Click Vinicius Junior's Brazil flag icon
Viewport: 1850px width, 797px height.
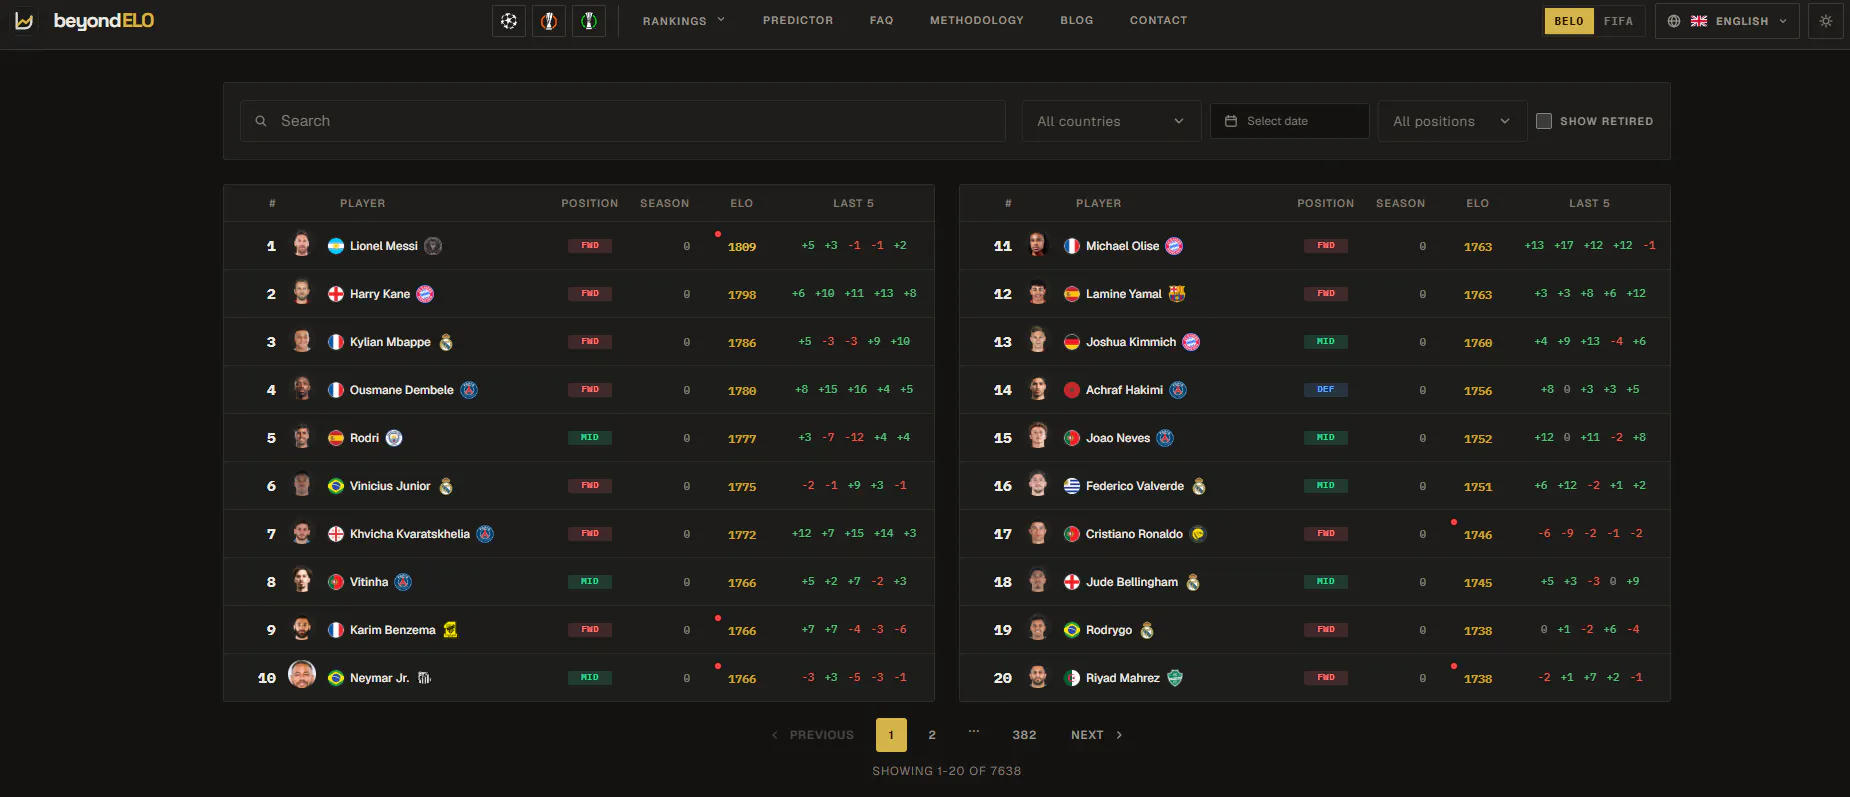[x=336, y=486]
